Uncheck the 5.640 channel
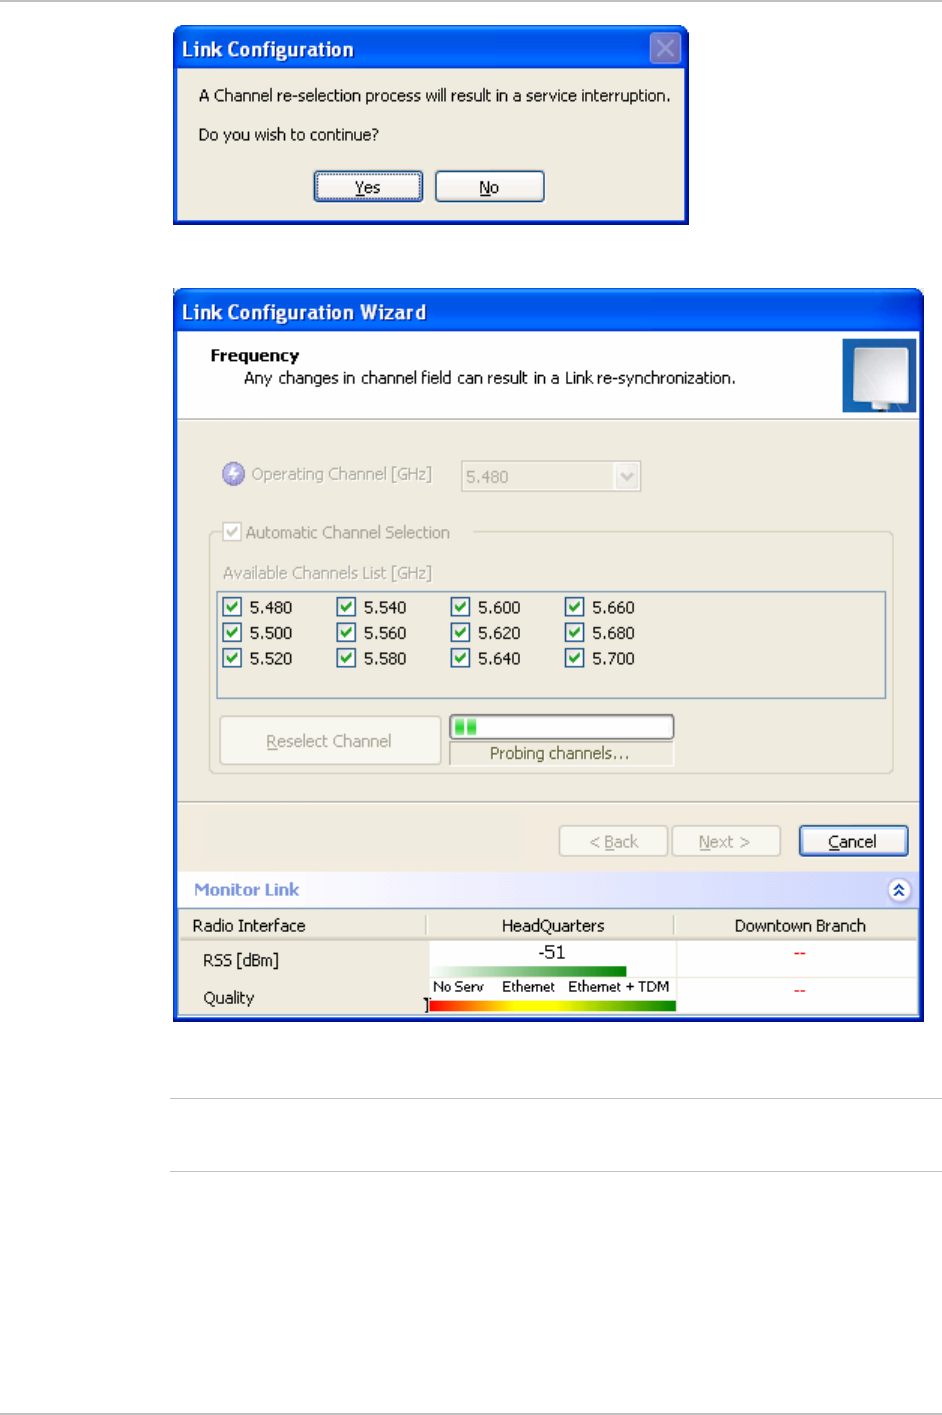Image resolution: width=942 pixels, height=1415 pixels. point(460,658)
